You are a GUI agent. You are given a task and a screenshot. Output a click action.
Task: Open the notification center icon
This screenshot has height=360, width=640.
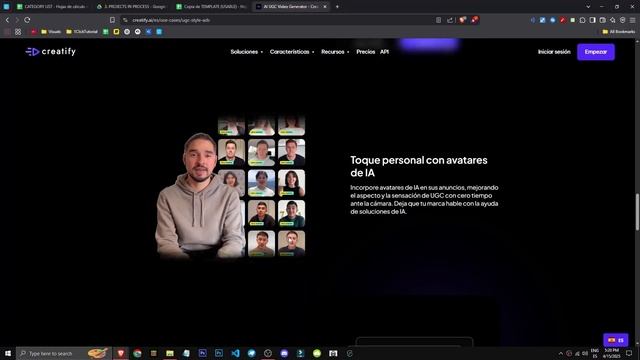pyautogui.click(x=629, y=353)
